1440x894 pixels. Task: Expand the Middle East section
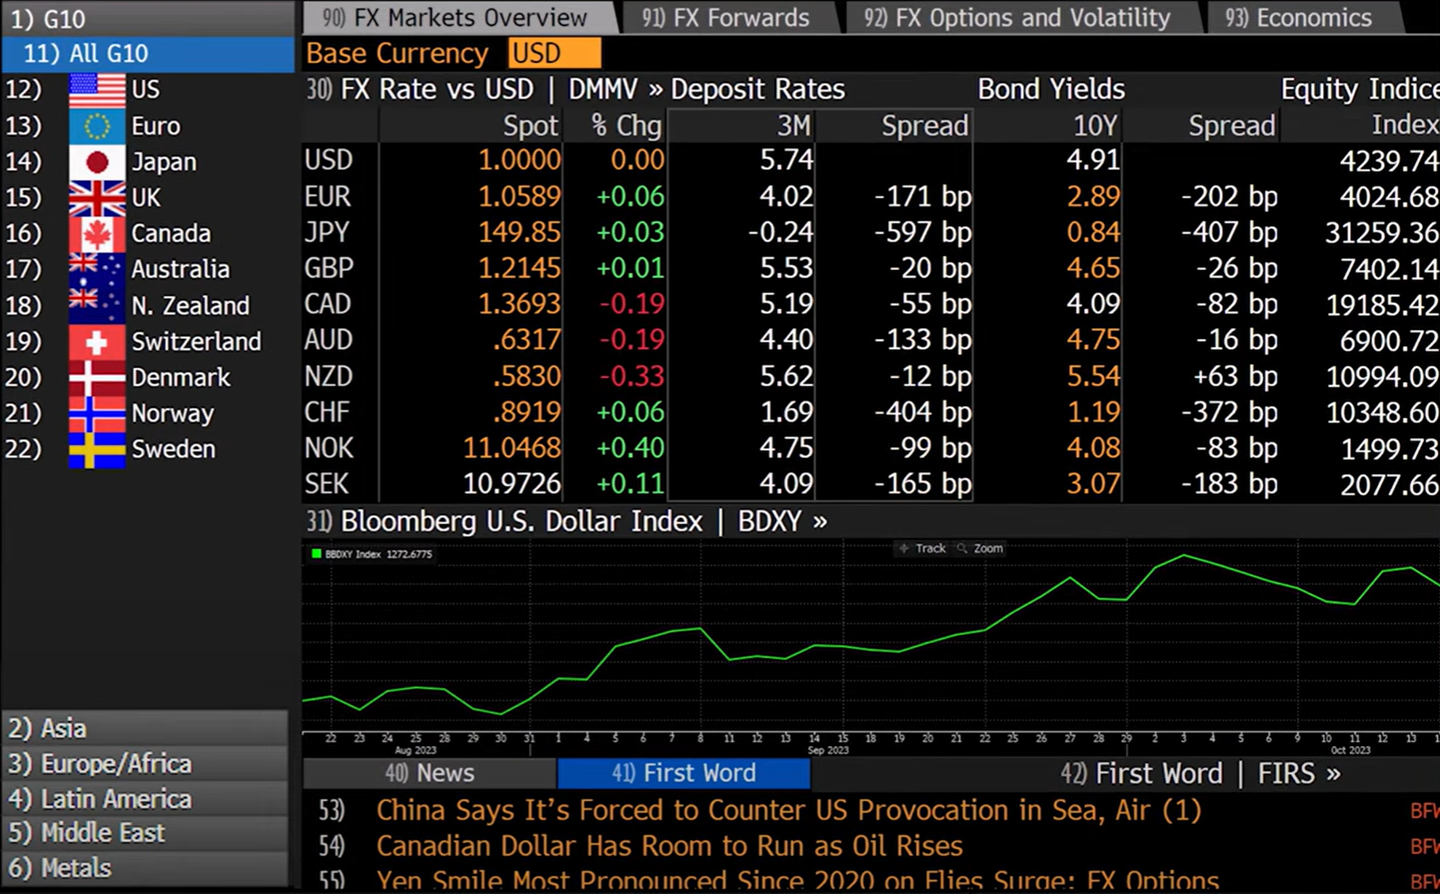pos(145,833)
